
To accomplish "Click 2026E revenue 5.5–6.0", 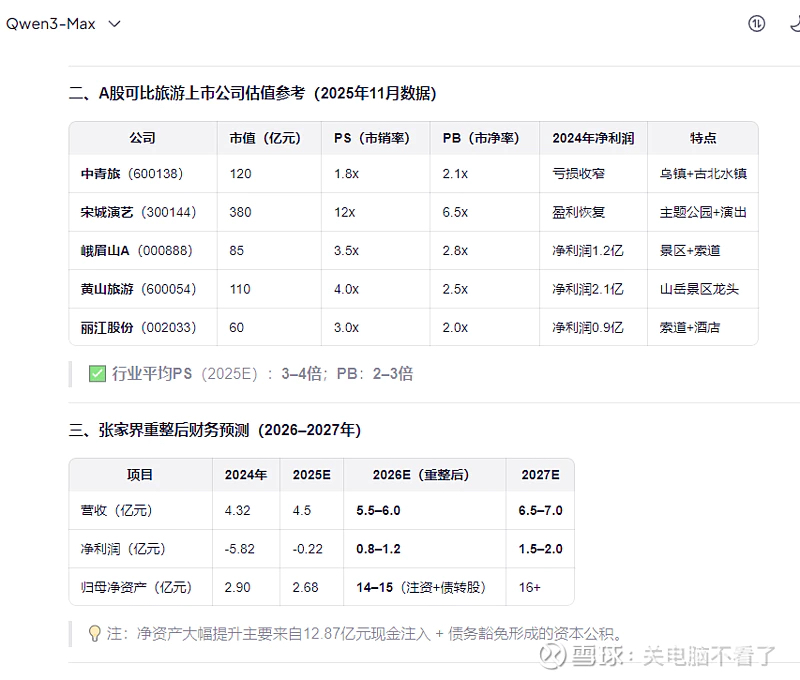I will [378, 511].
